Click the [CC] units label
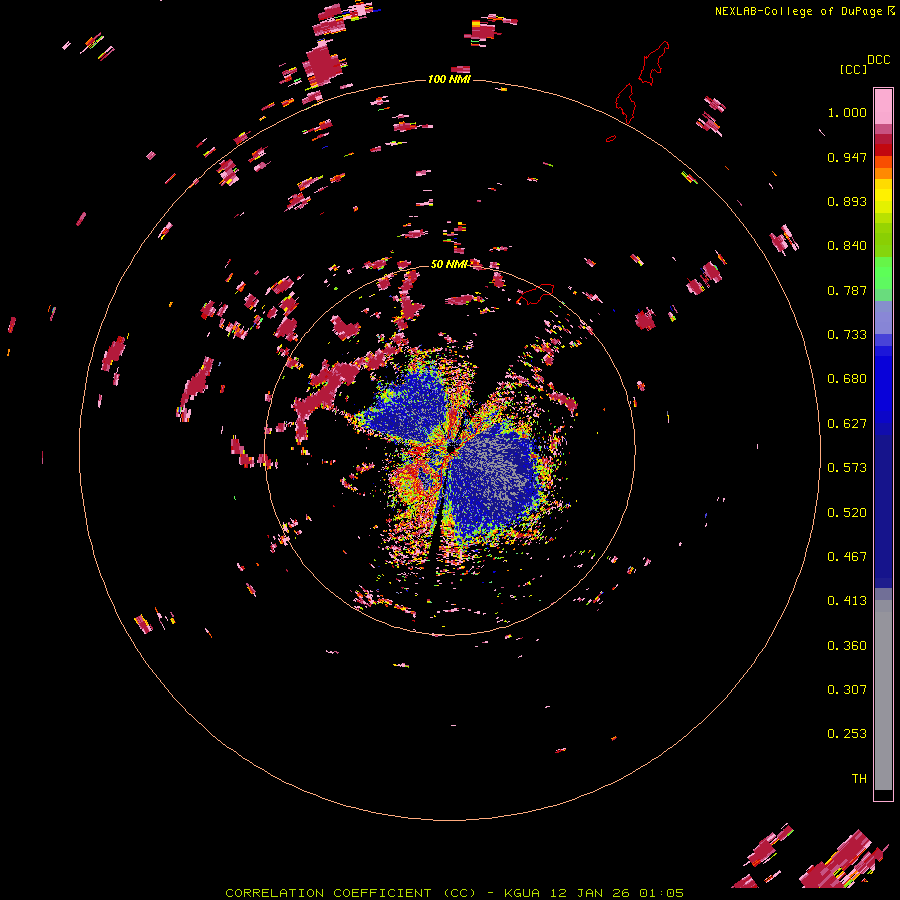Viewport: 900px width, 900px height. 853,69
